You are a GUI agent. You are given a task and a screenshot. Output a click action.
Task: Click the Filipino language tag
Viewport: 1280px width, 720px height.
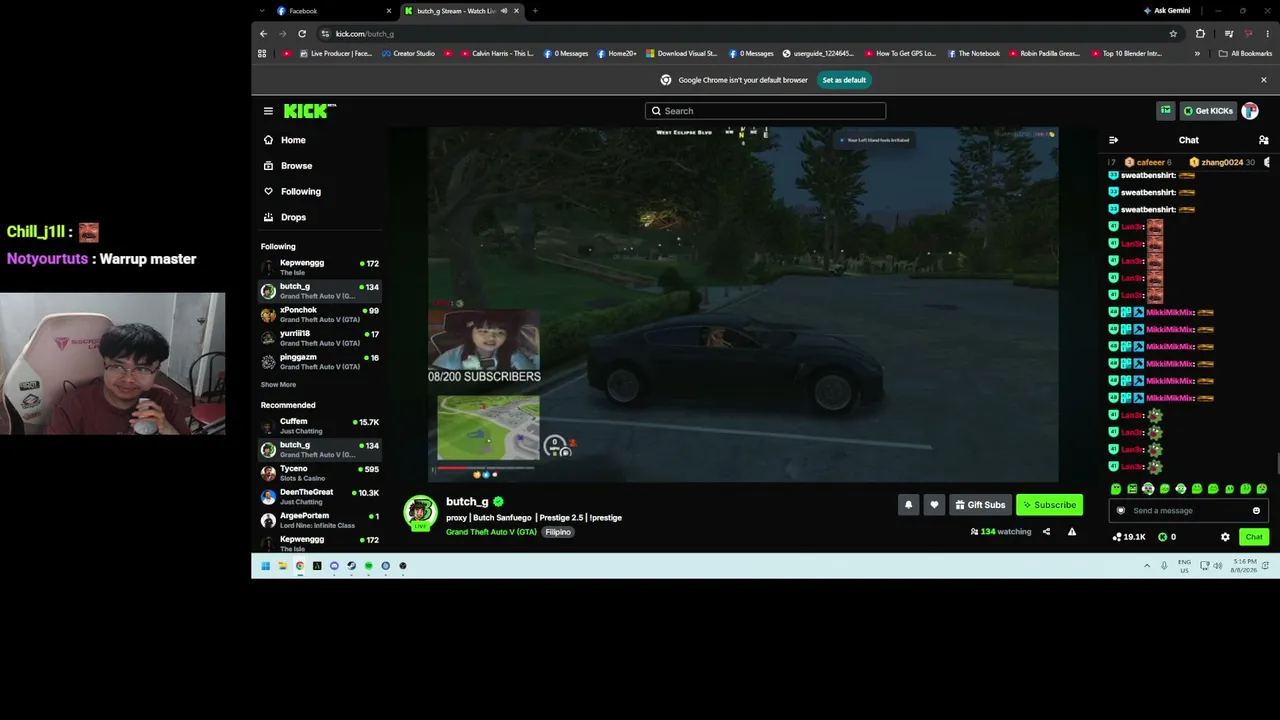pos(558,532)
